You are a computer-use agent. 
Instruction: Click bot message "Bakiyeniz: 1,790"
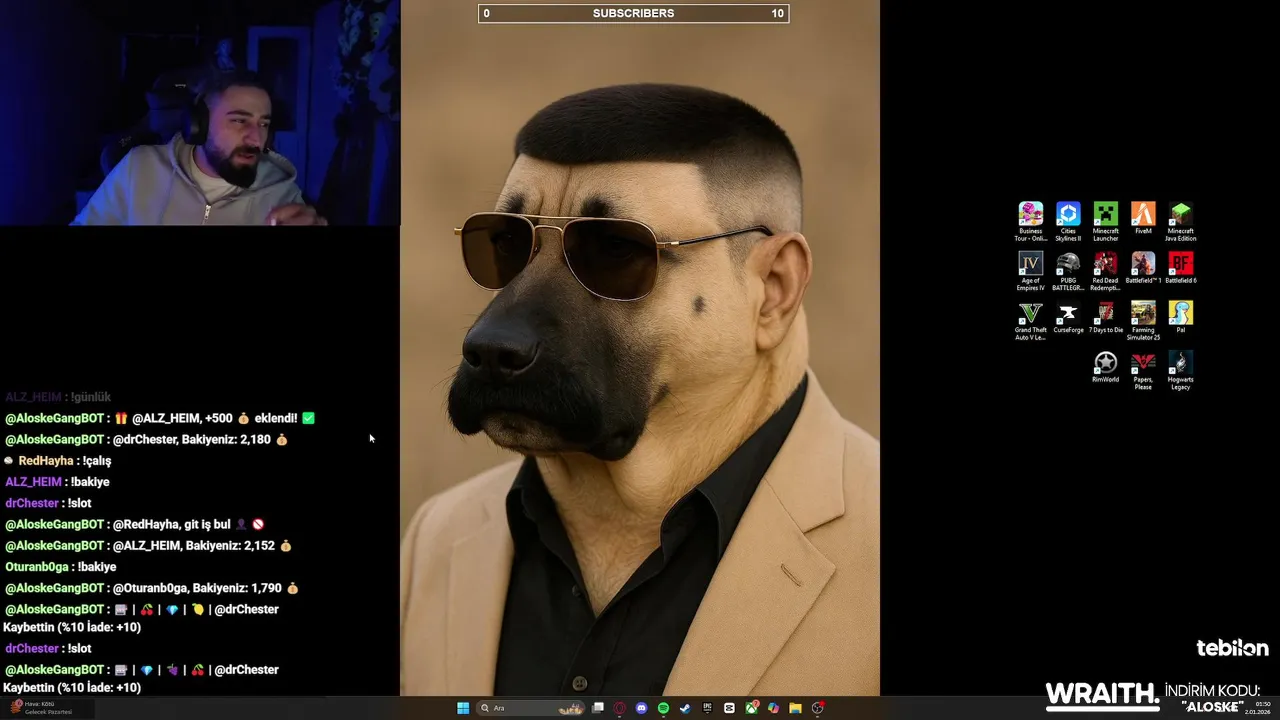tap(152, 588)
